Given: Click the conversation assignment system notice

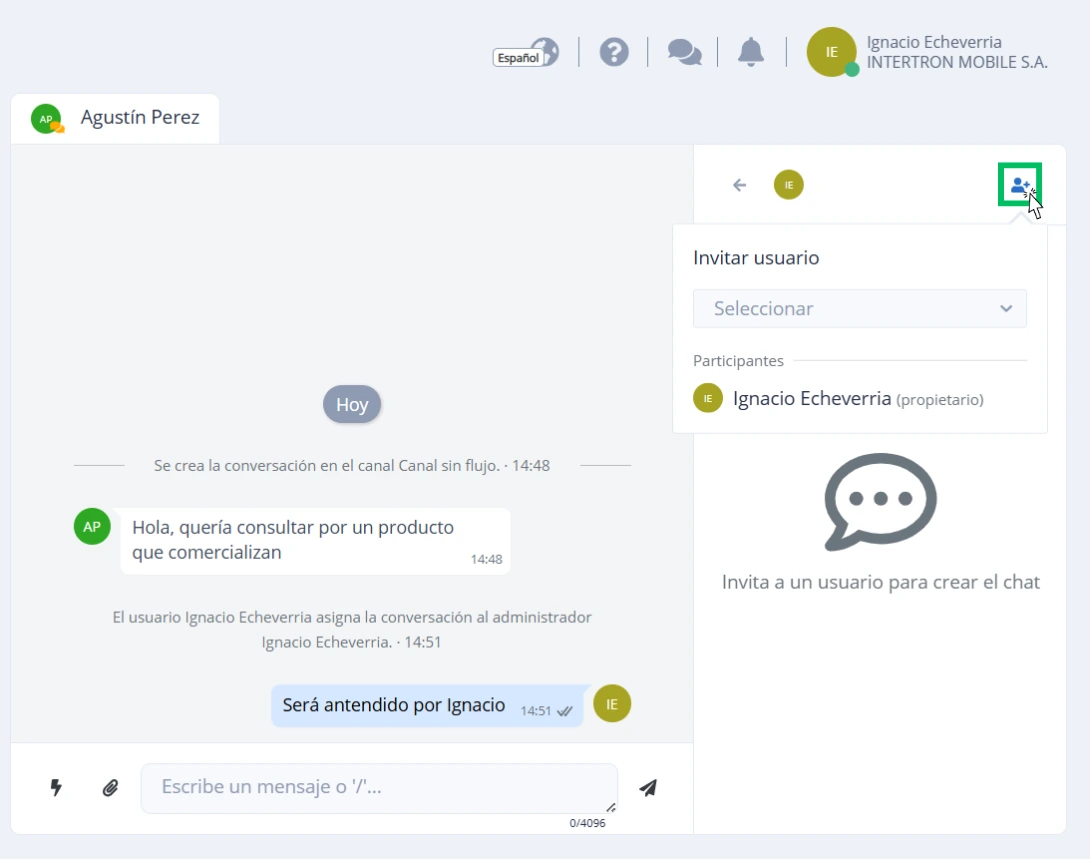Looking at the screenshot, I should pyautogui.click(x=352, y=629).
